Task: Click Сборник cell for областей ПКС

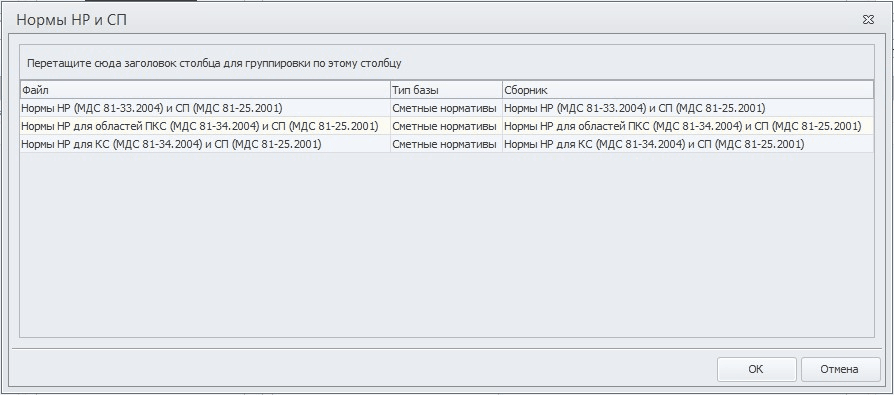Action: pyautogui.click(x=688, y=126)
